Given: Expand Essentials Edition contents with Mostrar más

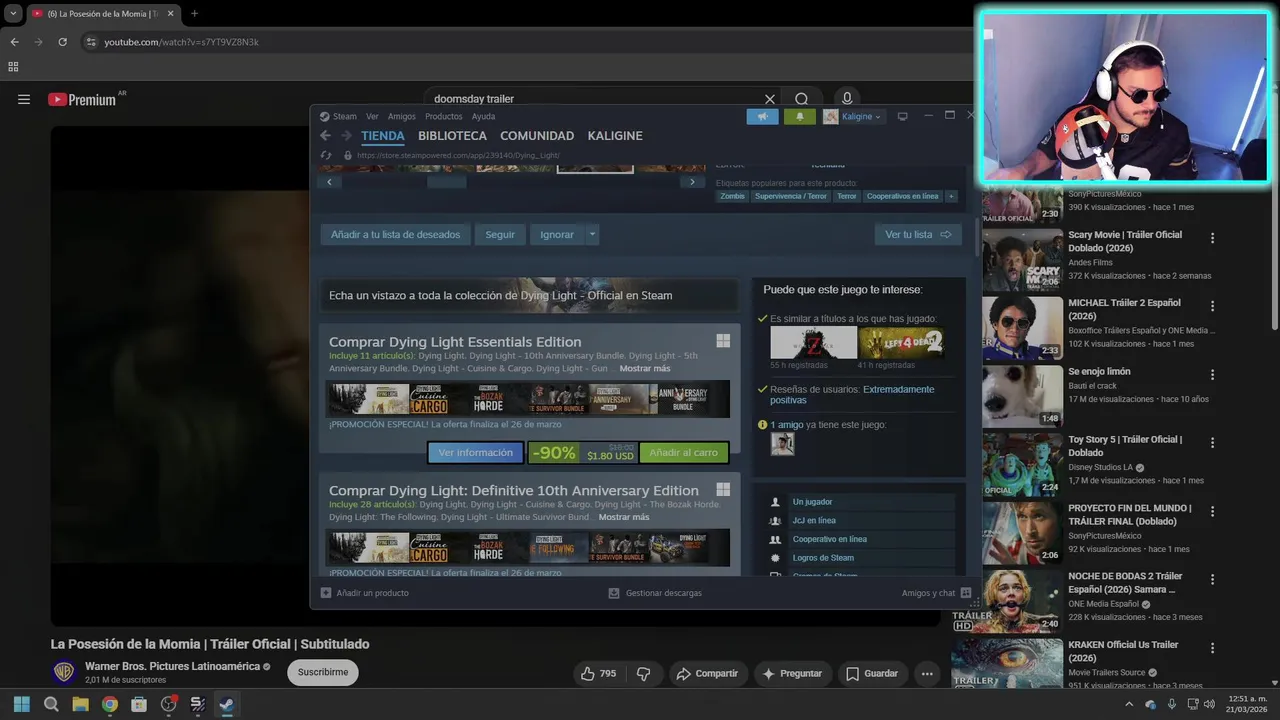Looking at the screenshot, I should [x=645, y=369].
